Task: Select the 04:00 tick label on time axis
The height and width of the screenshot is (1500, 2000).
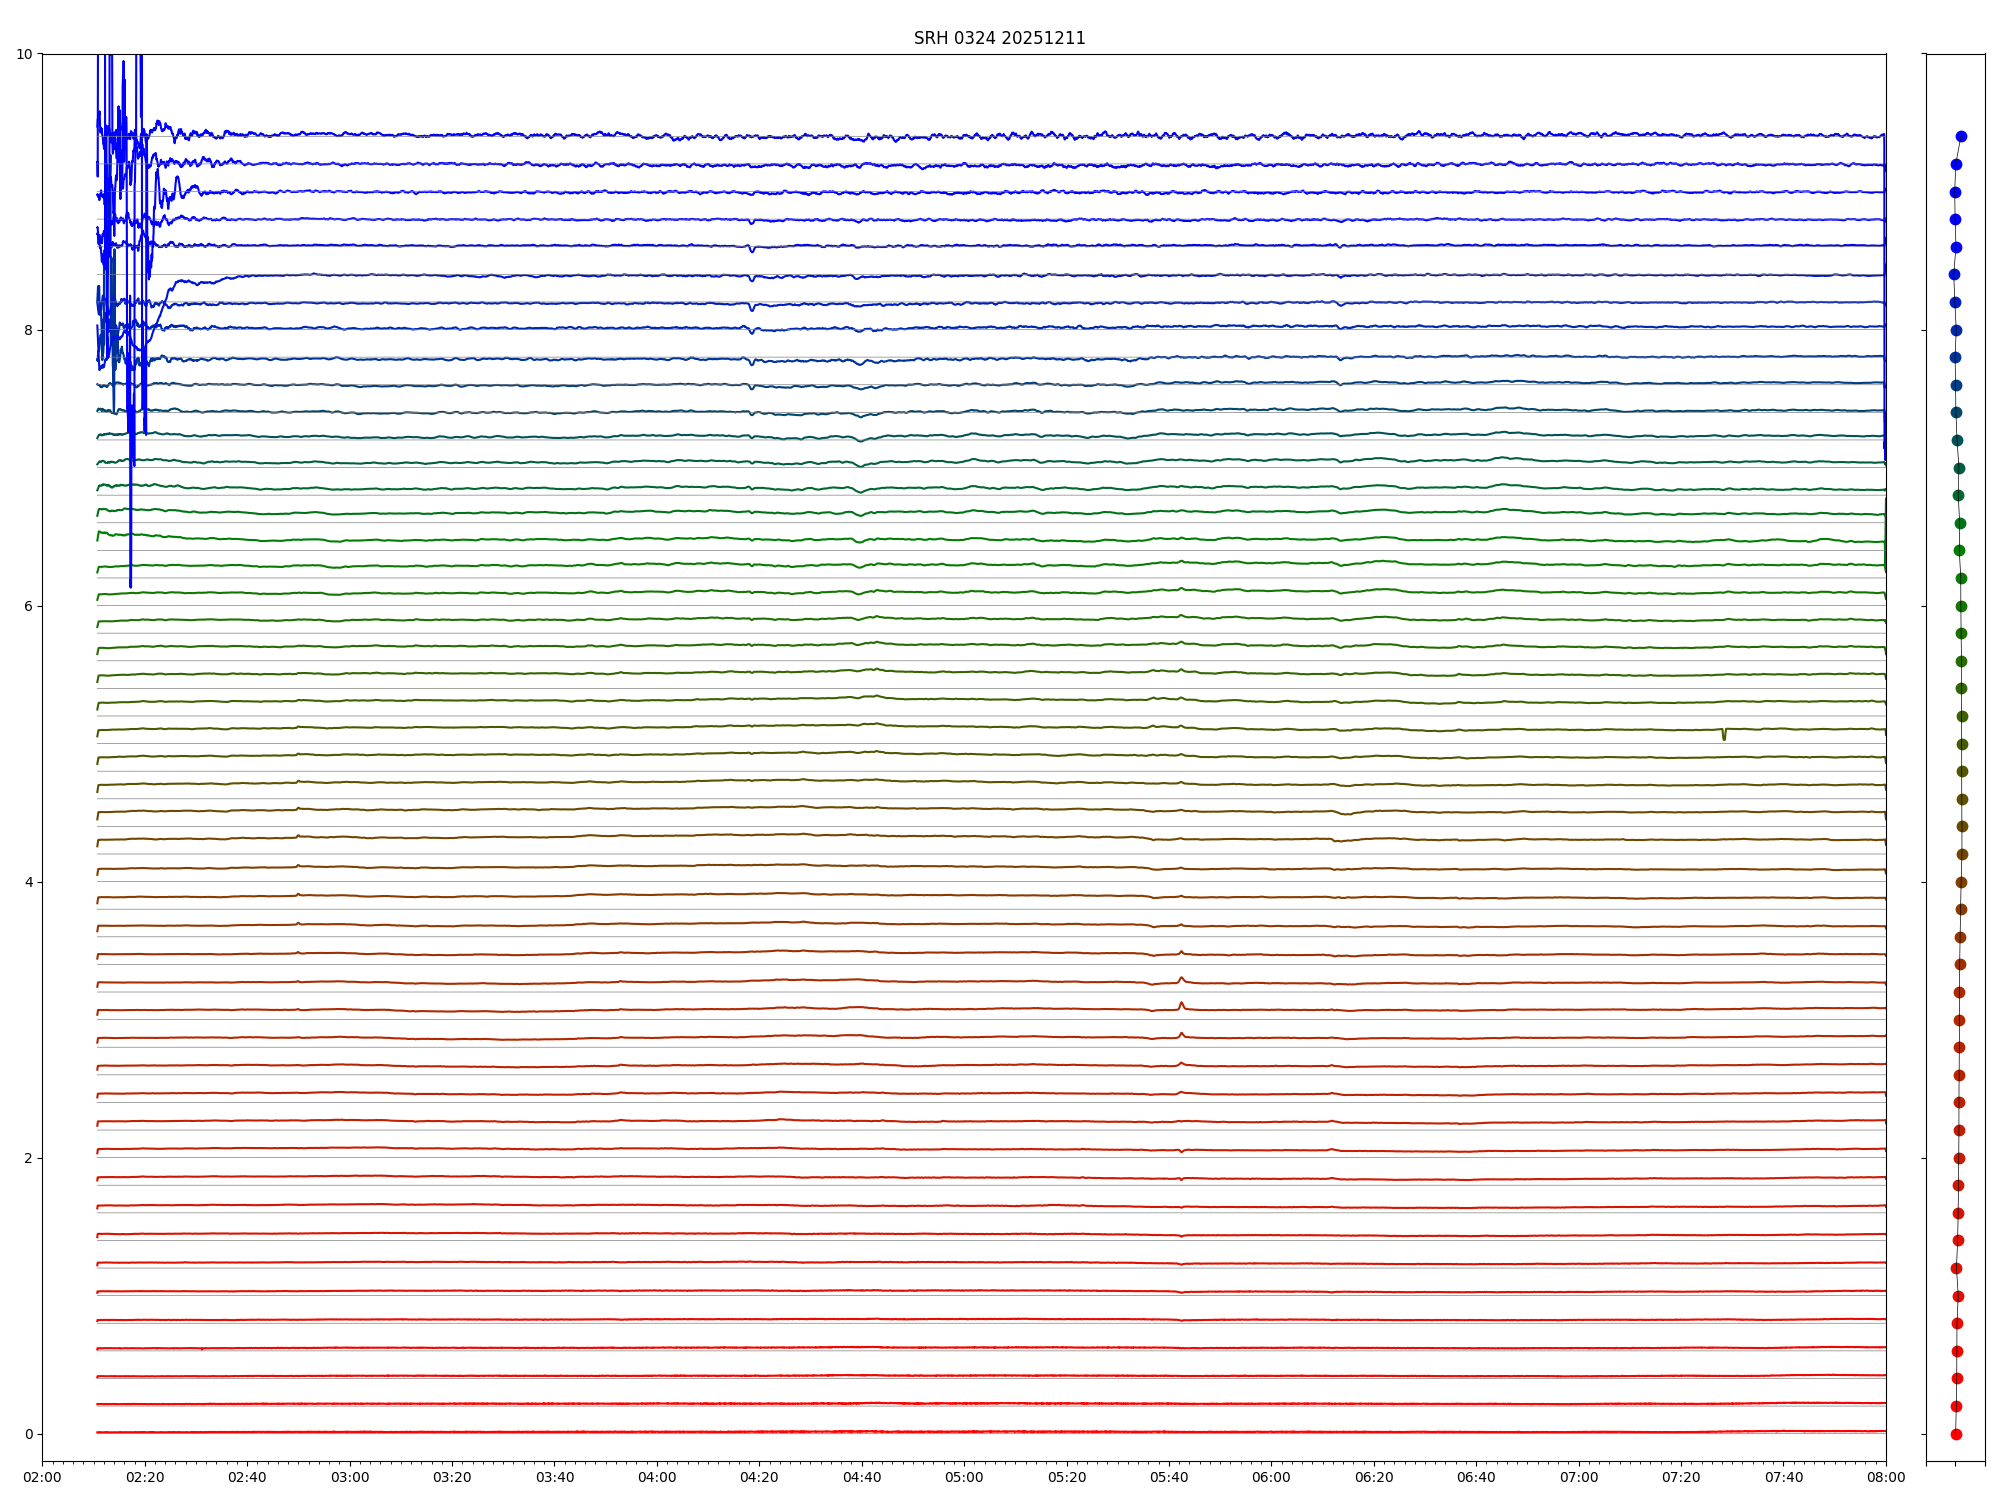Action: (657, 1477)
